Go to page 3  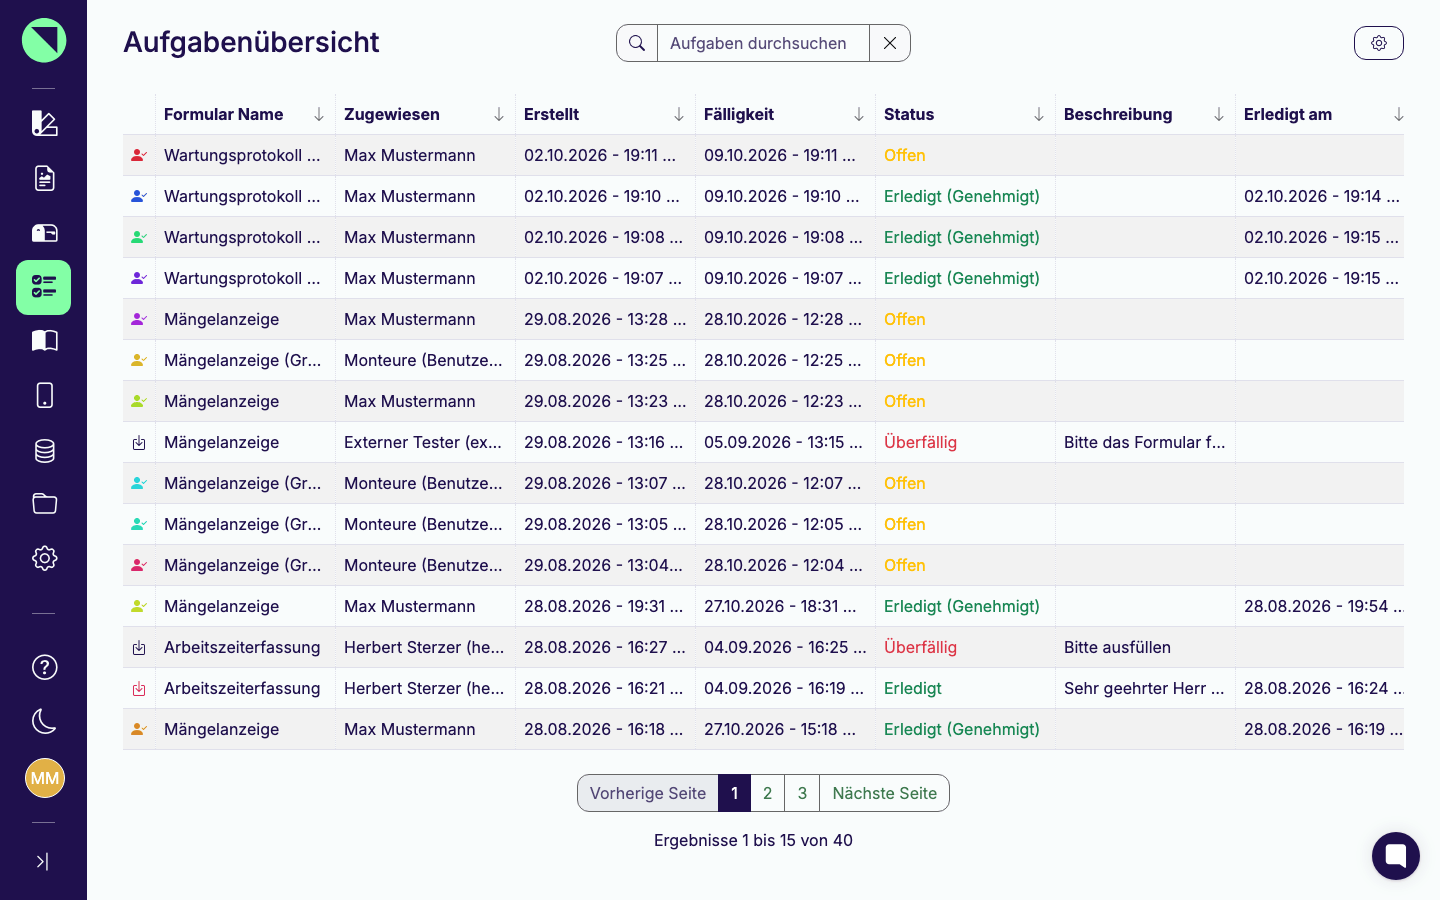pyautogui.click(x=802, y=793)
